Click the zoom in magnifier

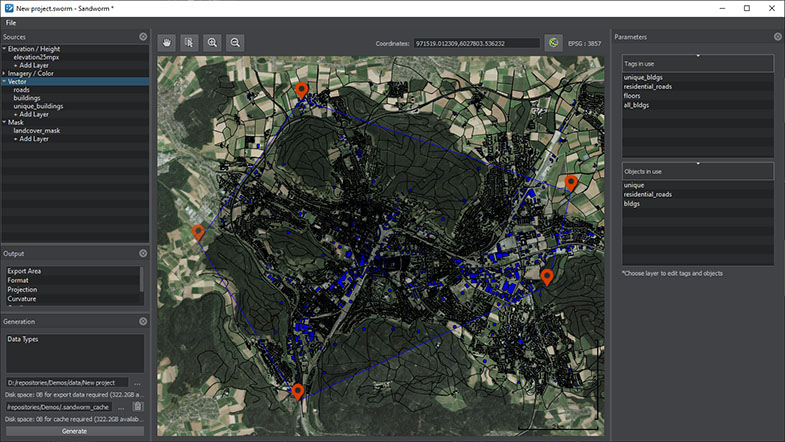[x=212, y=43]
